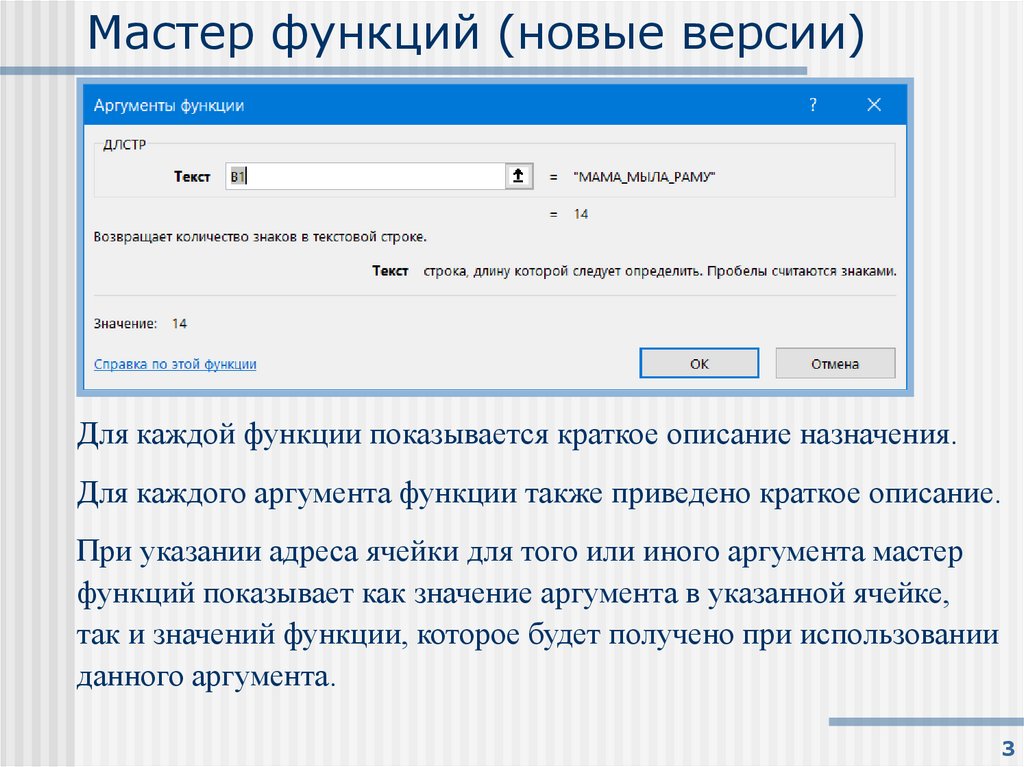Select the Текст input containing B1
The image size is (1024, 767).
[370, 174]
